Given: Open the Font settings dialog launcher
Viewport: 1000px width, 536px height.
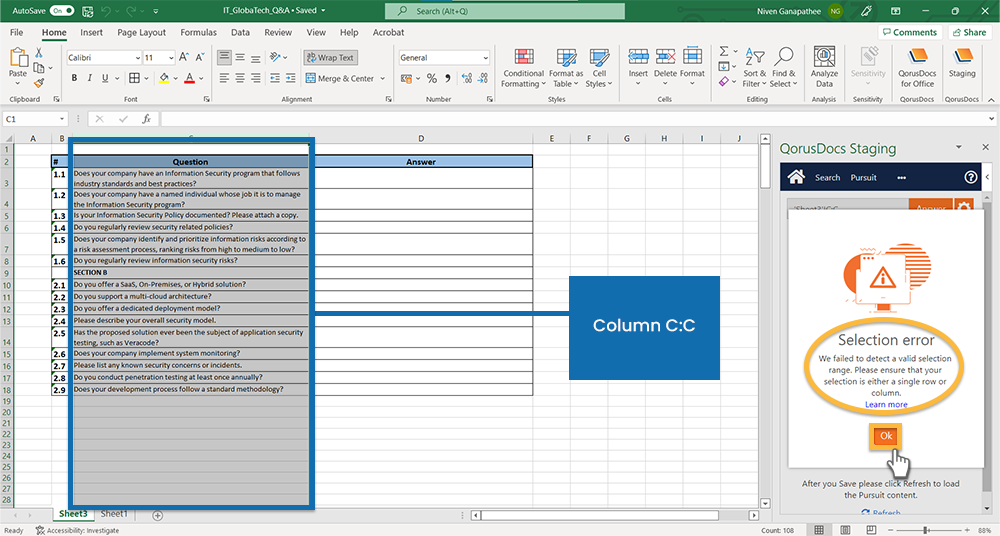Looking at the screenshot, I should pos(207,100).
